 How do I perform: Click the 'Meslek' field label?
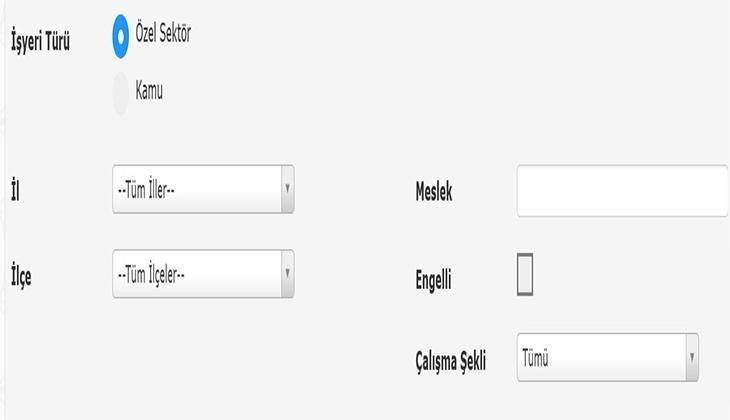tap(433, 192)
